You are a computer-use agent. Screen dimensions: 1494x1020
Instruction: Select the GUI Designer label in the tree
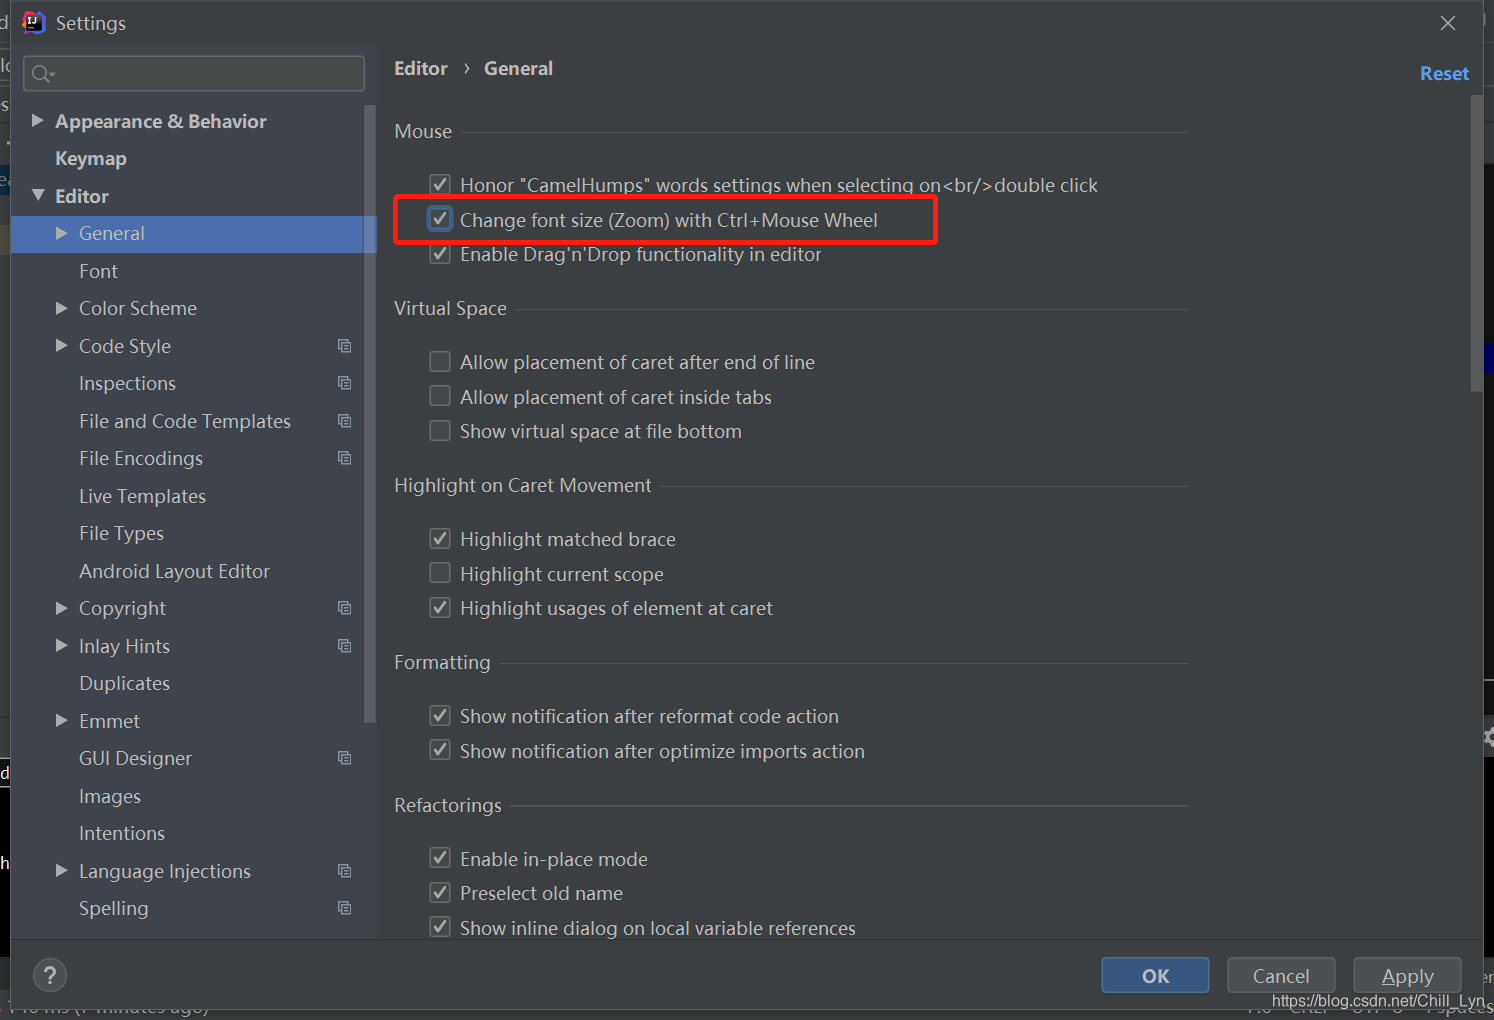135,759
